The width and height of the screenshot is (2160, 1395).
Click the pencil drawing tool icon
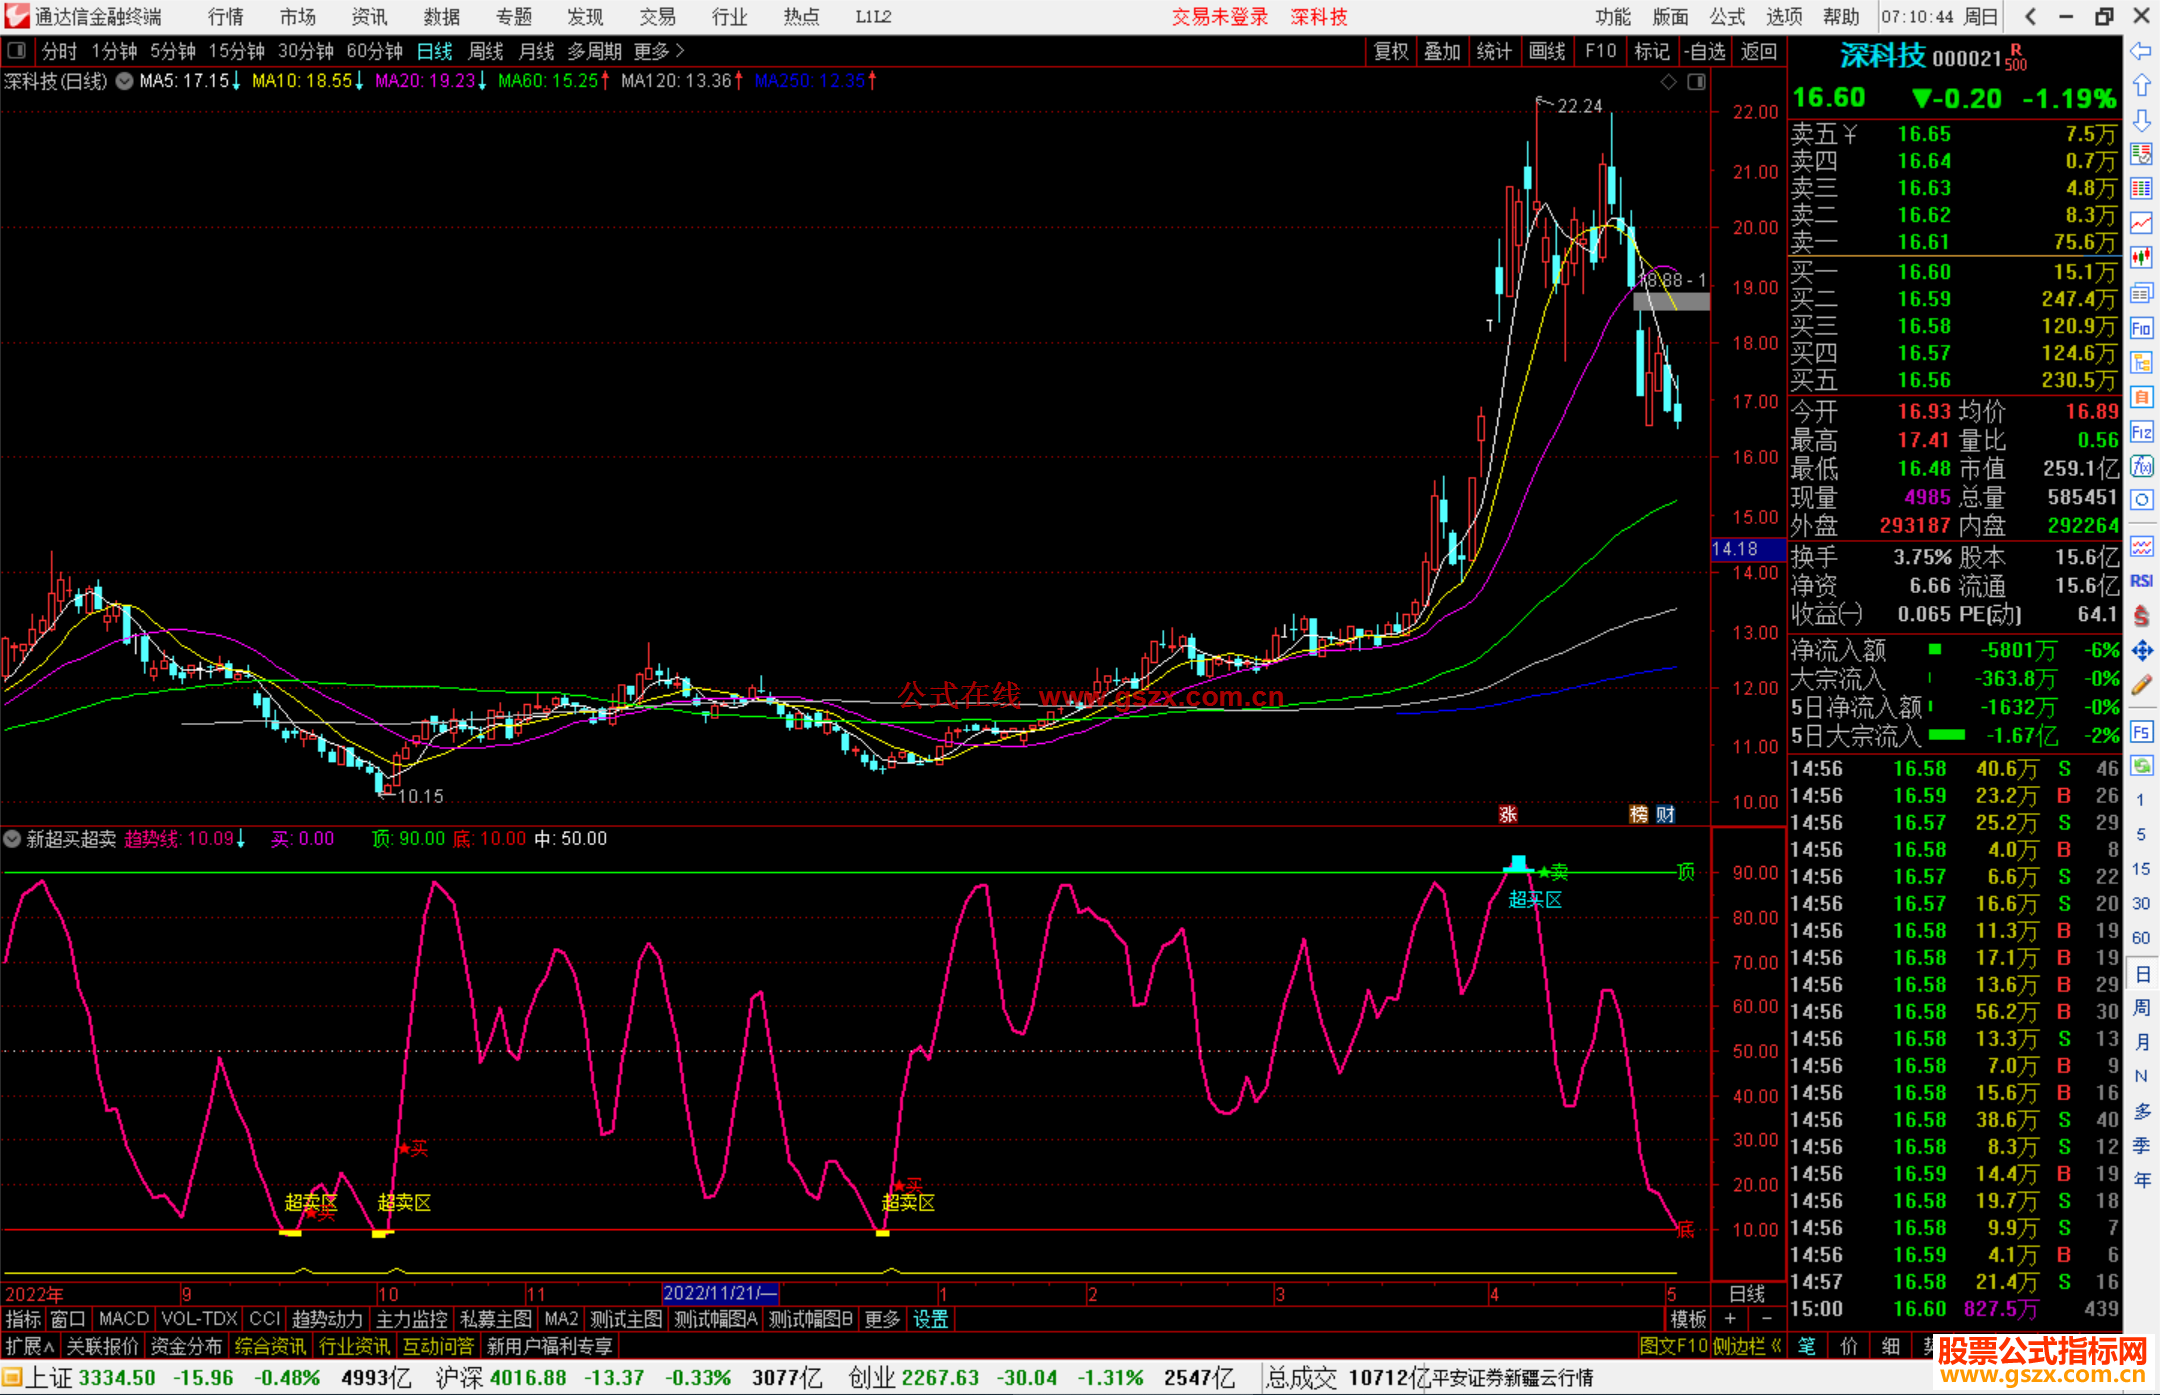click(x=2141, y=686)
